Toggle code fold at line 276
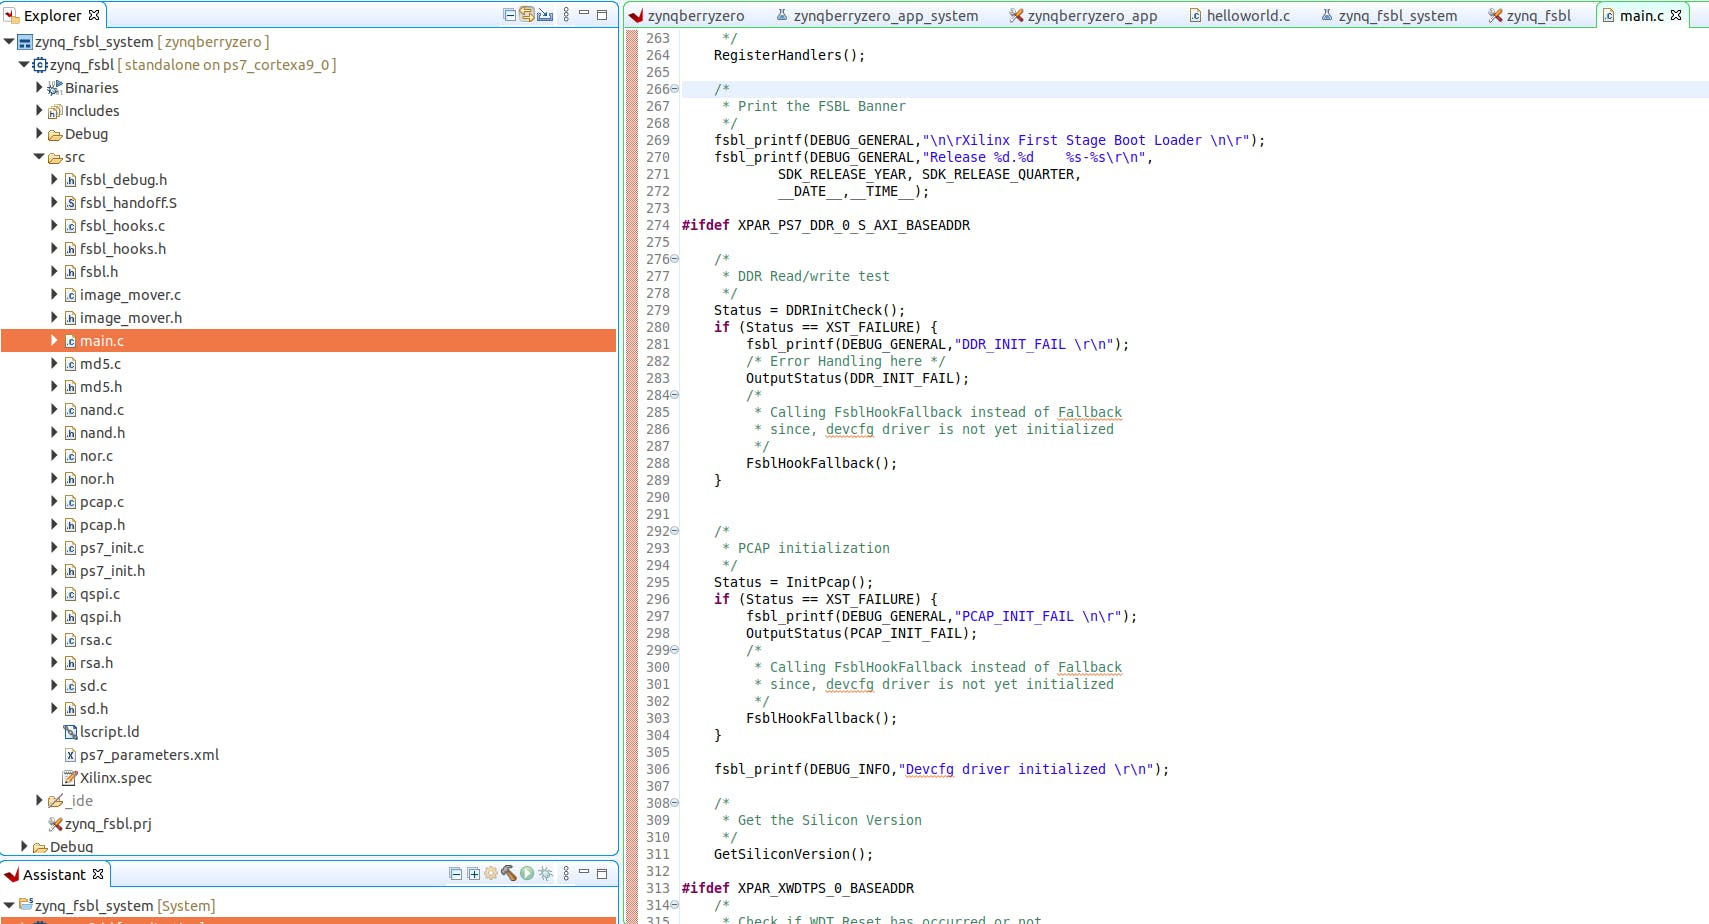The height and width of the screenshot is (924, 1709). [x=674, y=259]
